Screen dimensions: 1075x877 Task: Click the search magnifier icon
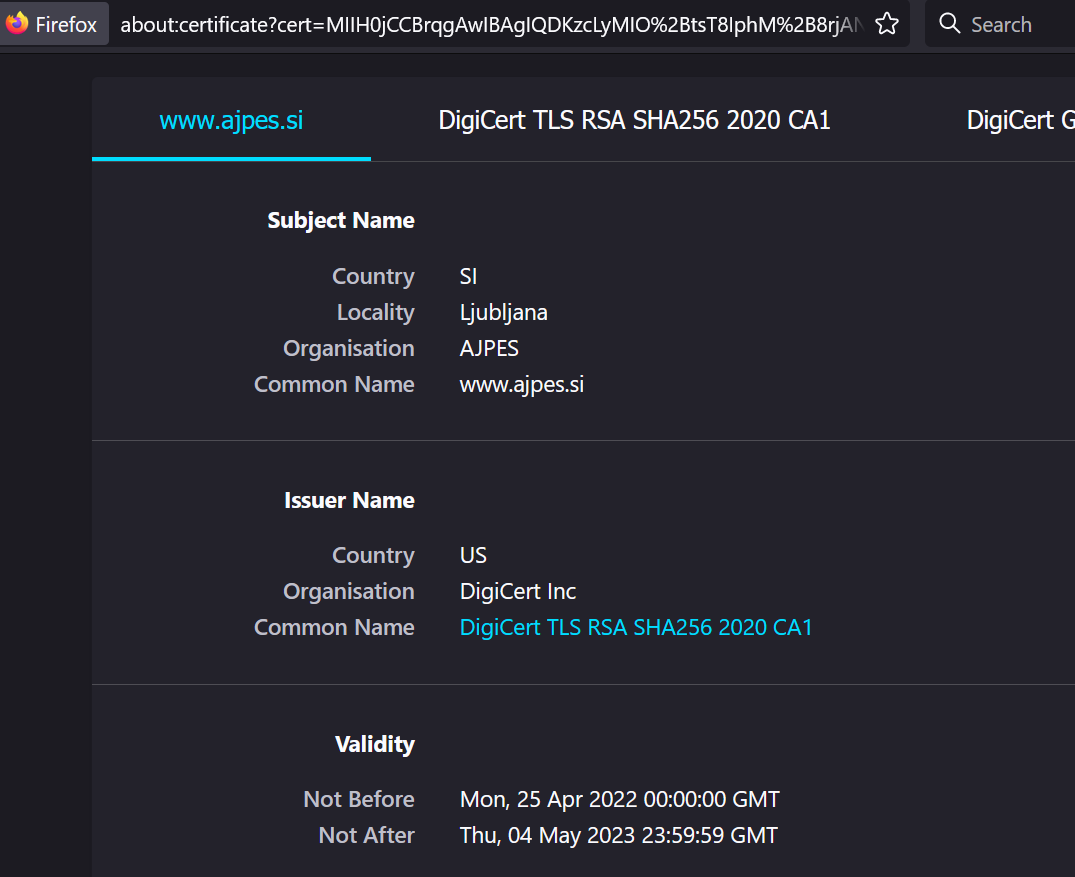pos(950,24)
